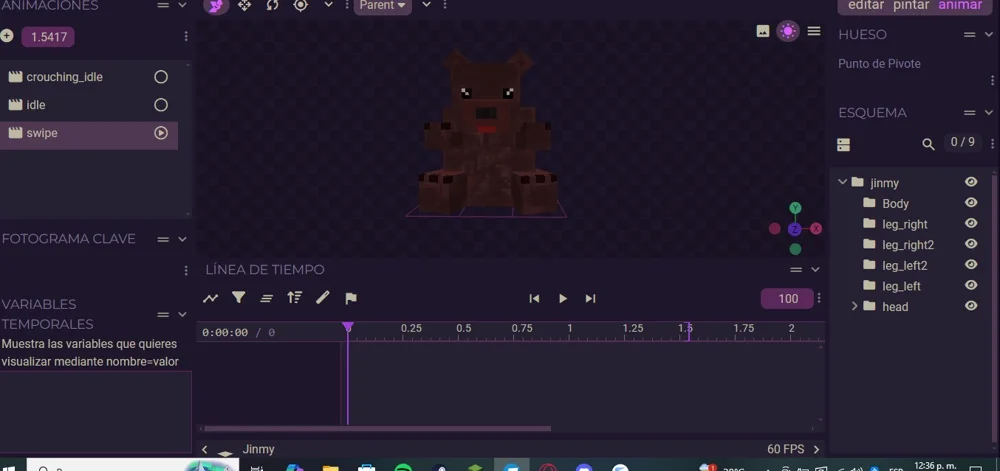The height and width of the screenshot is (471, 1000).
Task: Open the tool toolbar overflow chevron
Action: tap(328, 5)
